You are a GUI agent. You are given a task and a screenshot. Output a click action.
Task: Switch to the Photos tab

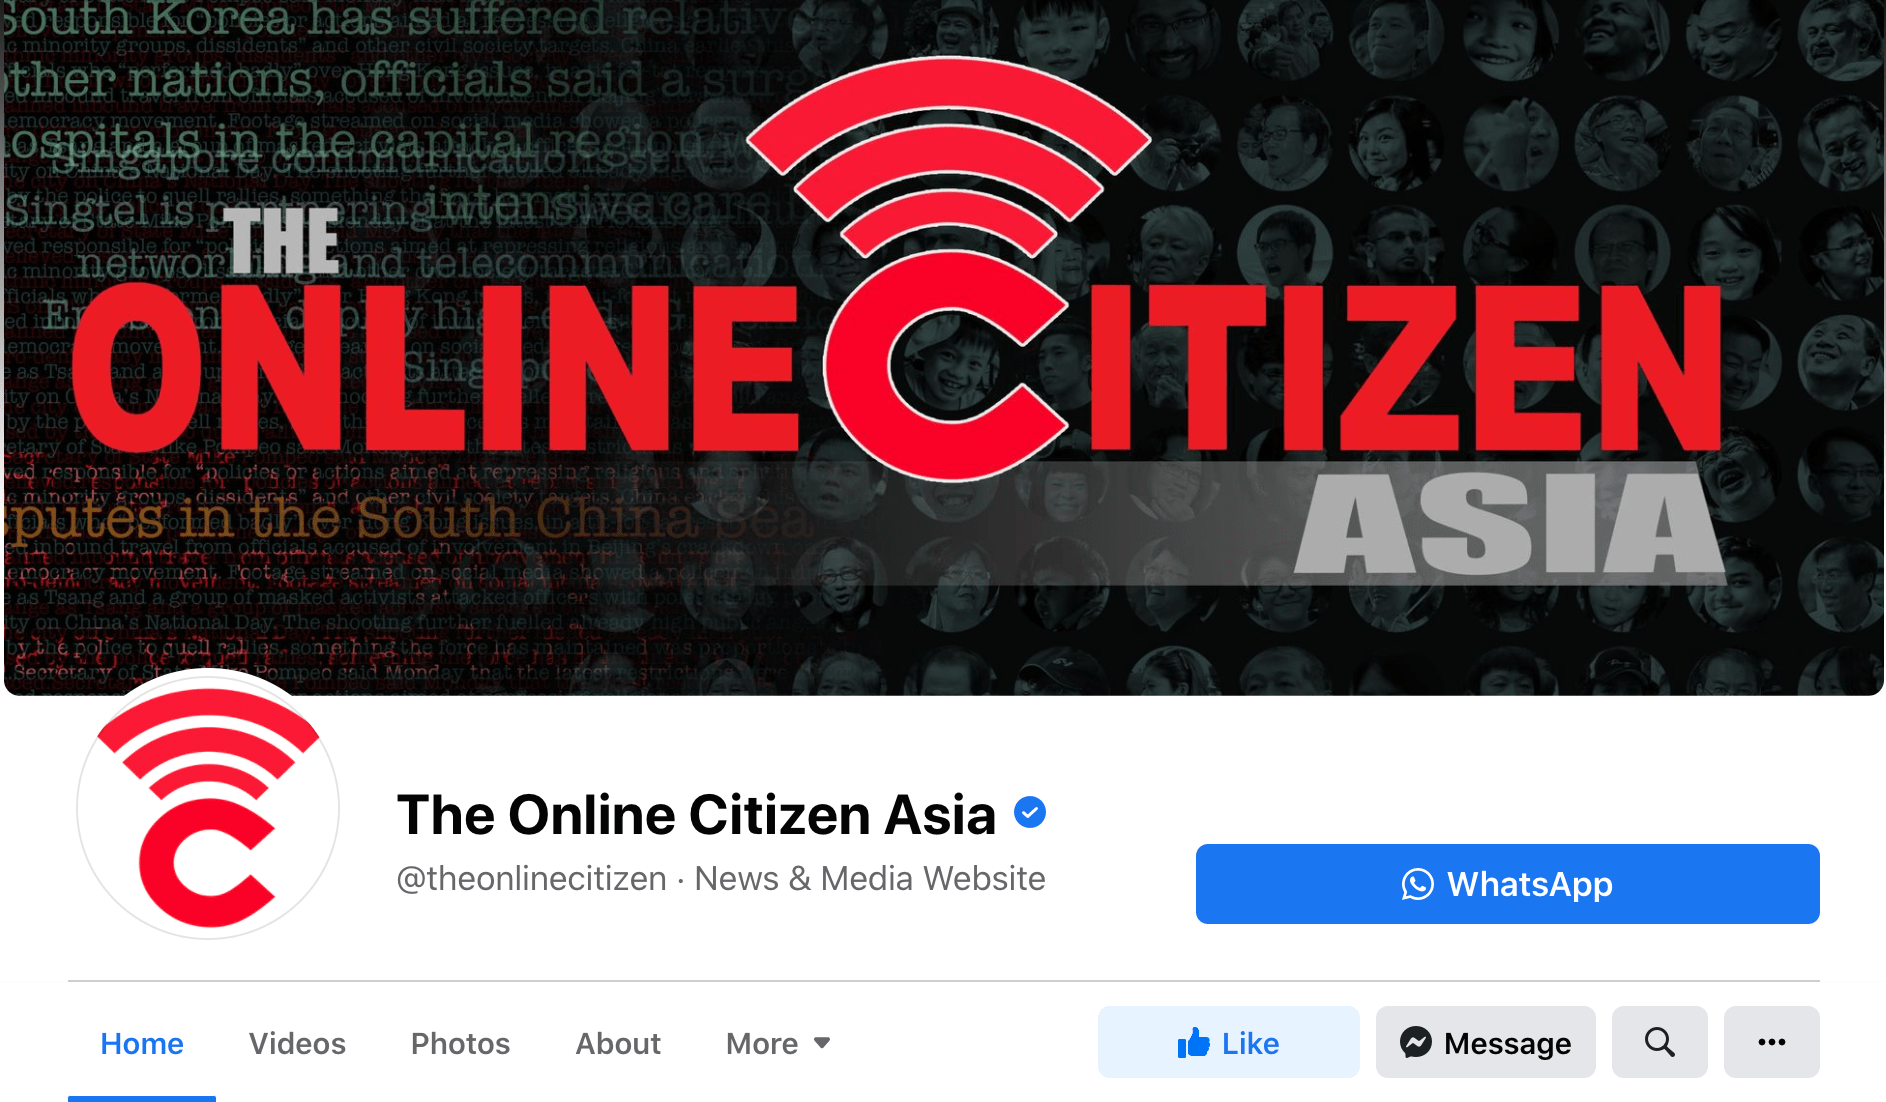[x=460, y=1043]
